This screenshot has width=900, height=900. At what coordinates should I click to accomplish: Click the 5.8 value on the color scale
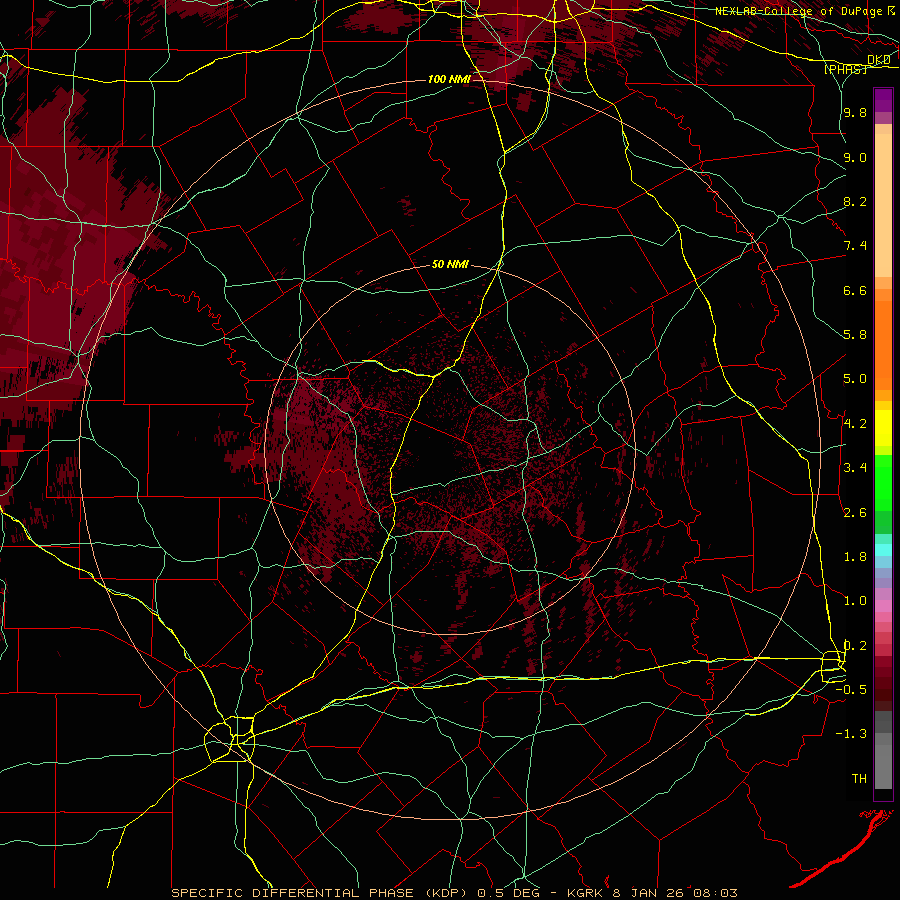point(855,335)
